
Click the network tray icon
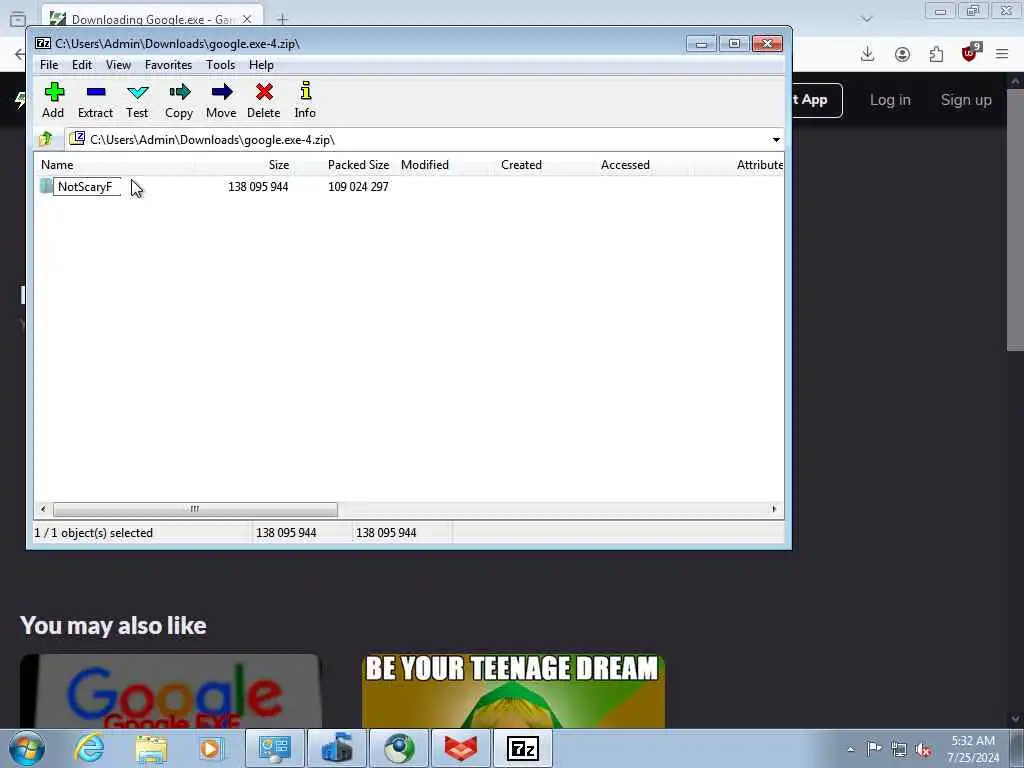coord(899,749)
